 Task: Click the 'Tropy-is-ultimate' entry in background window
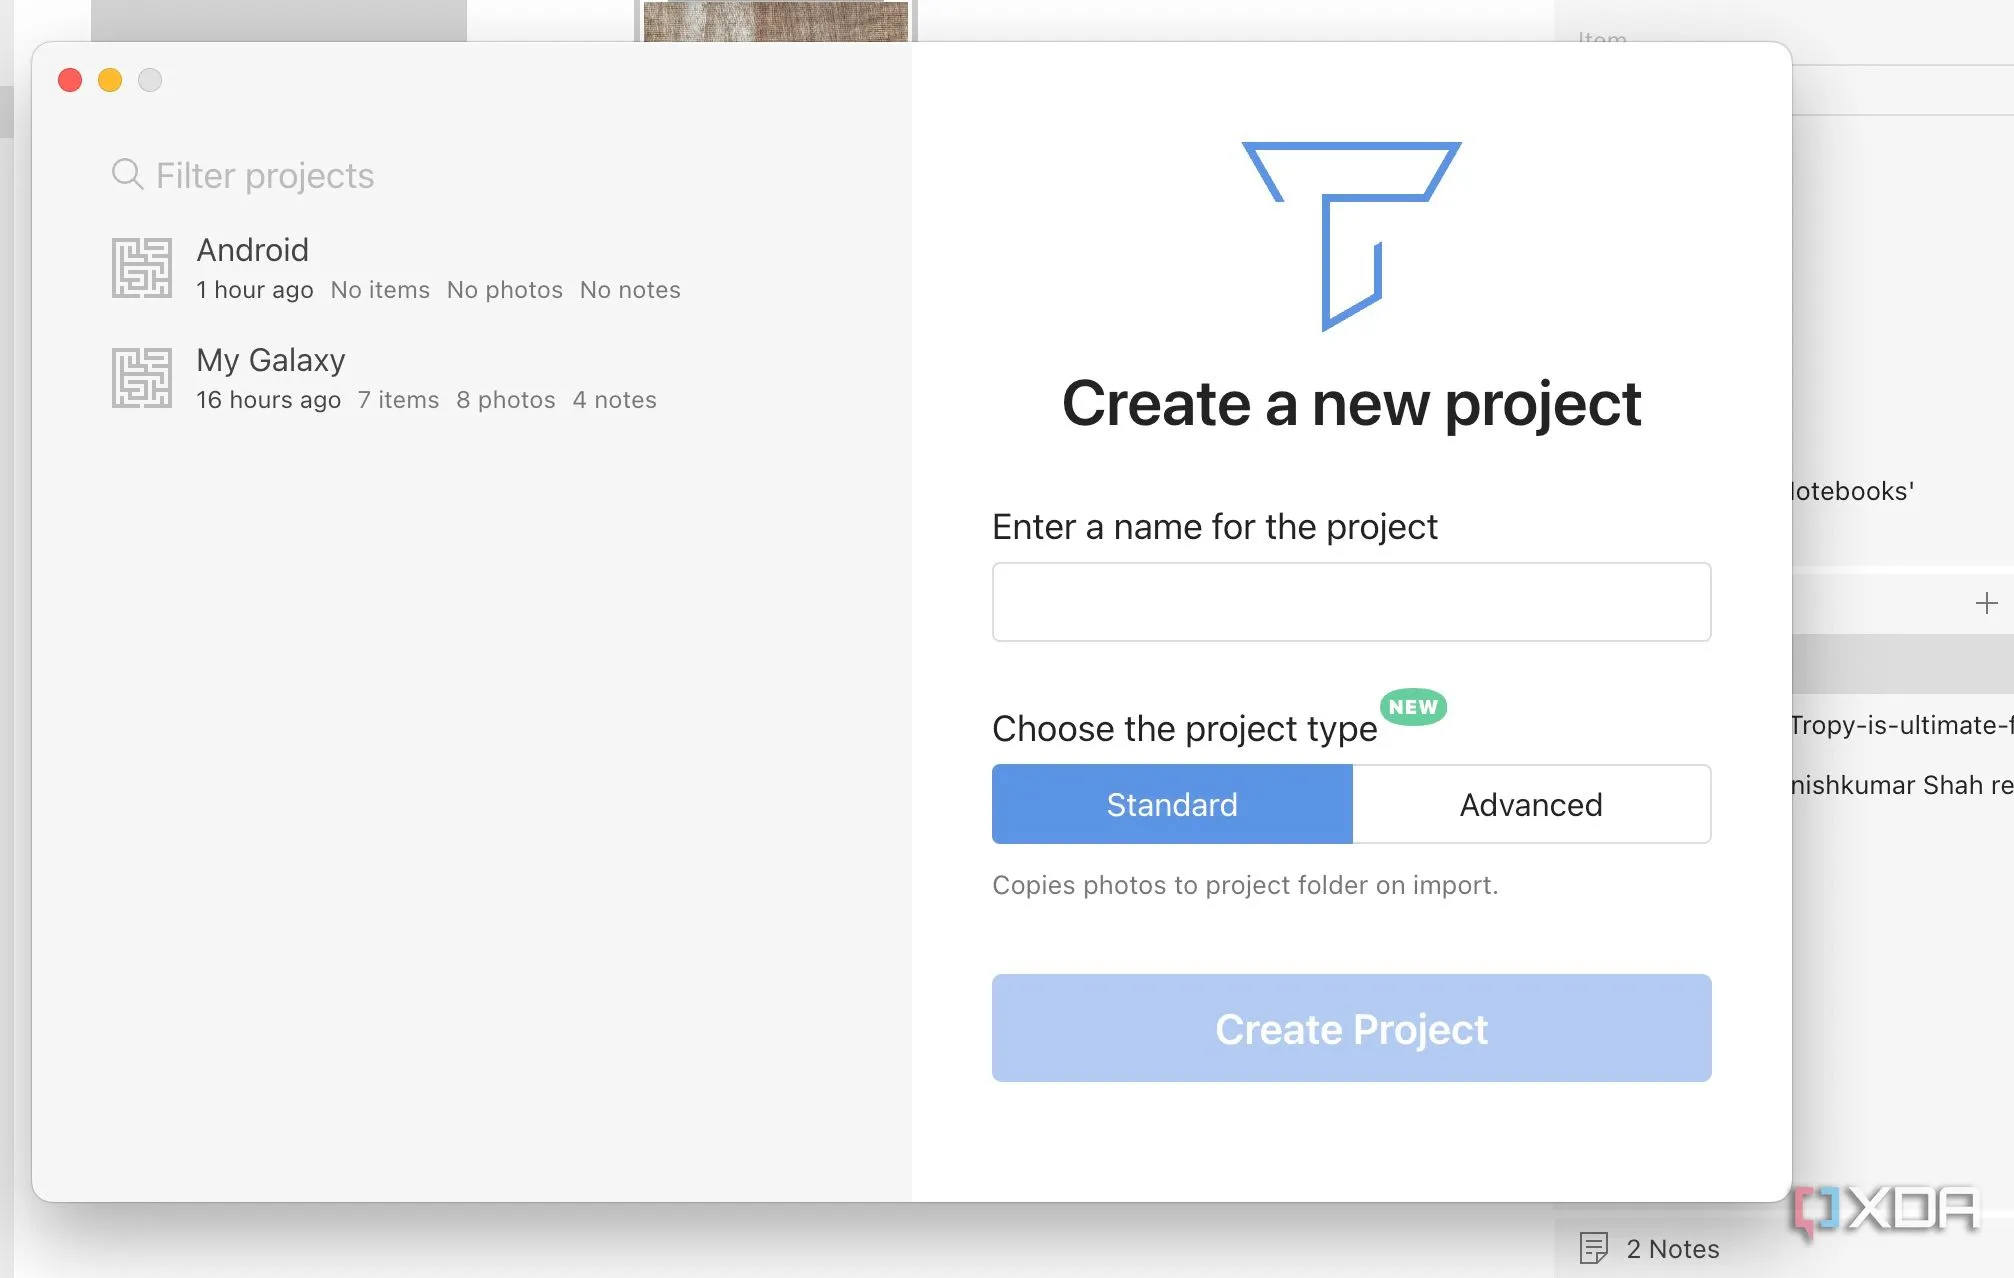click(1902, 725)
